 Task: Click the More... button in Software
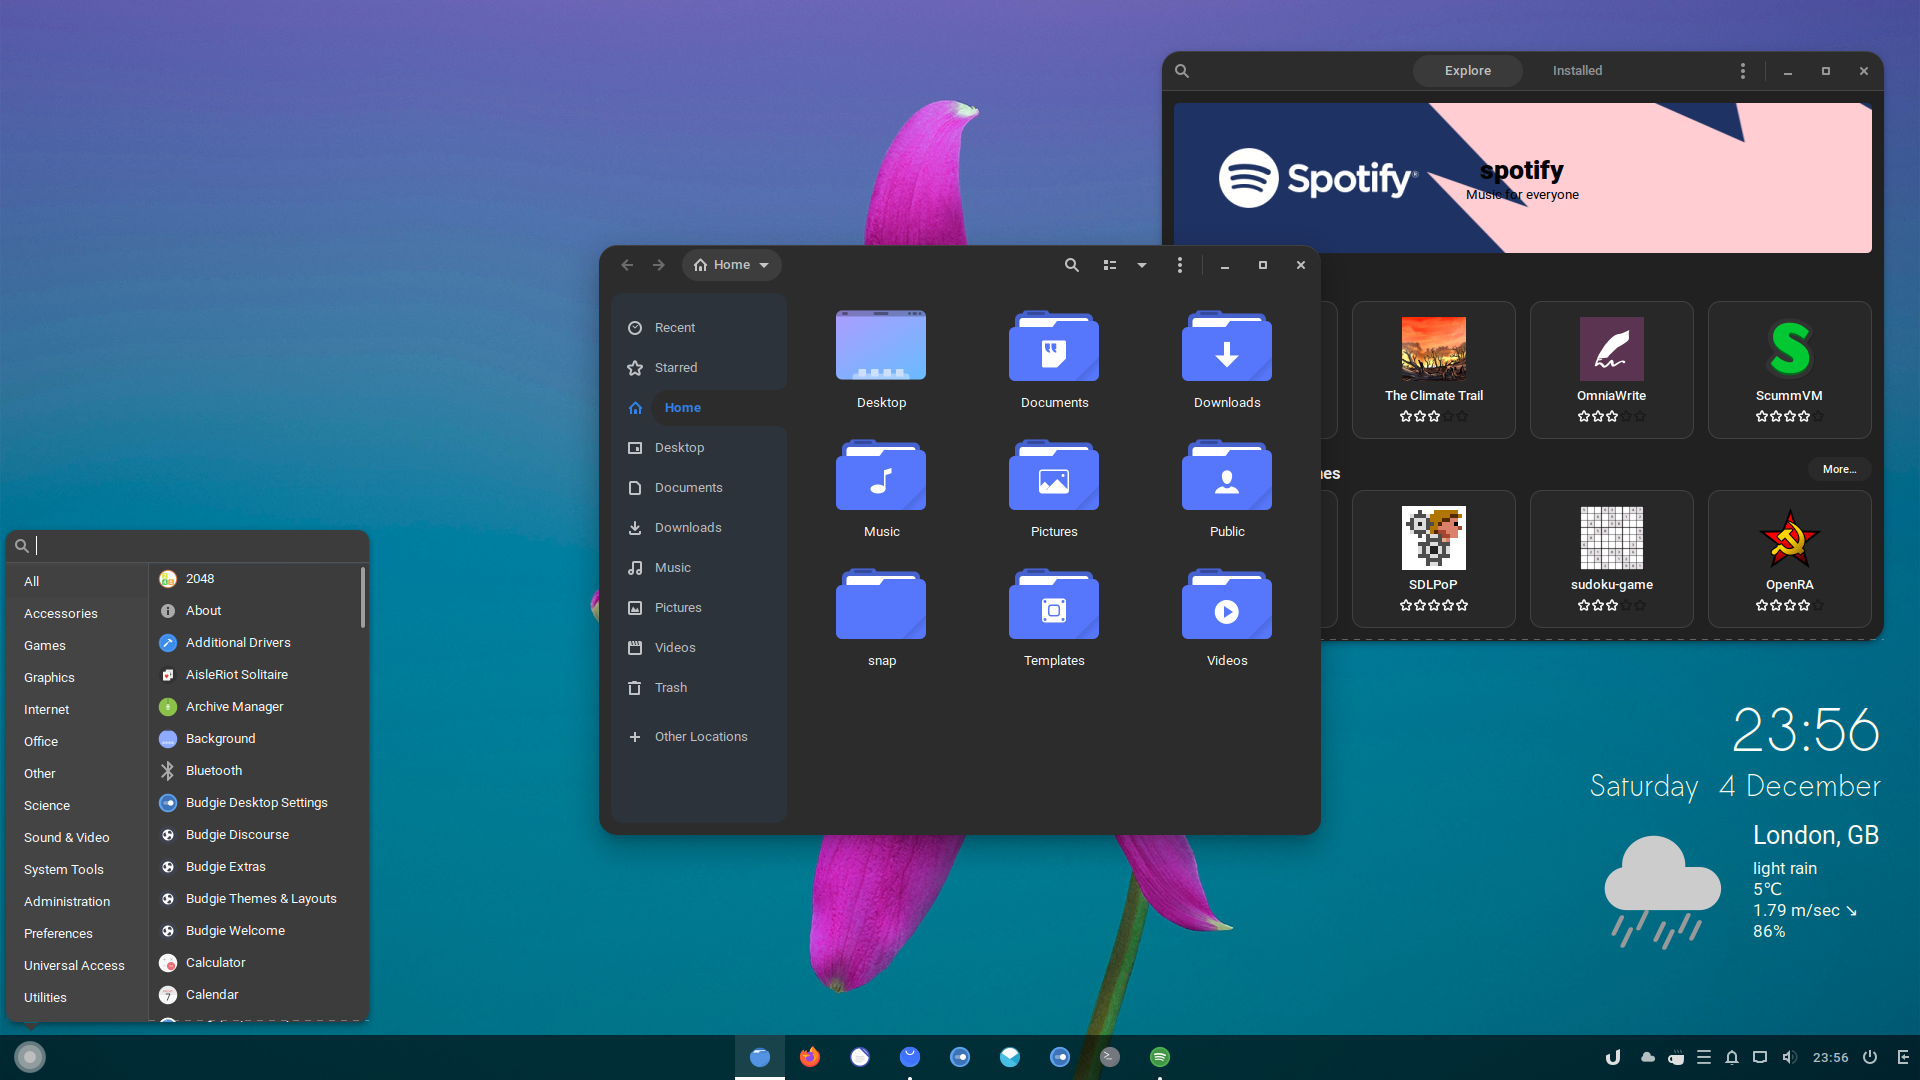1839,469
